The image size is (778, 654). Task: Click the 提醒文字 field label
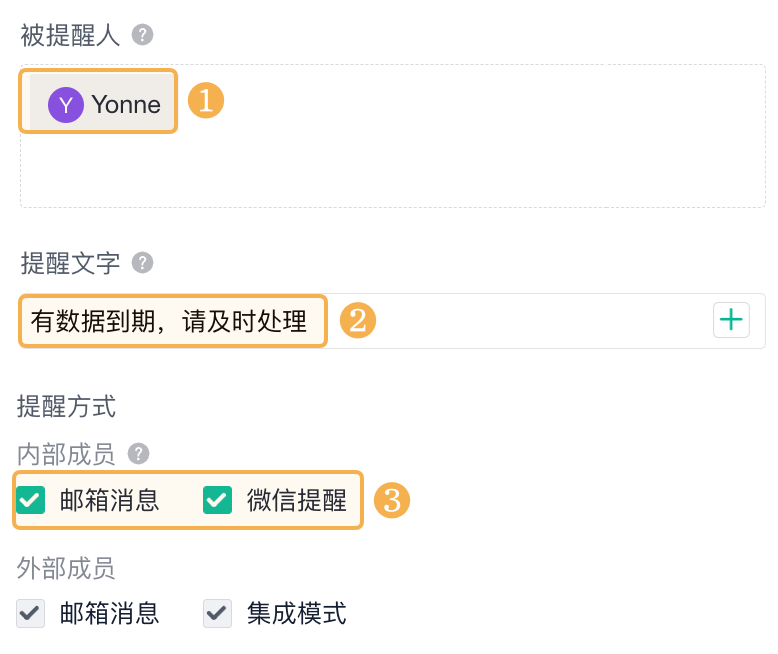[70, 263]
